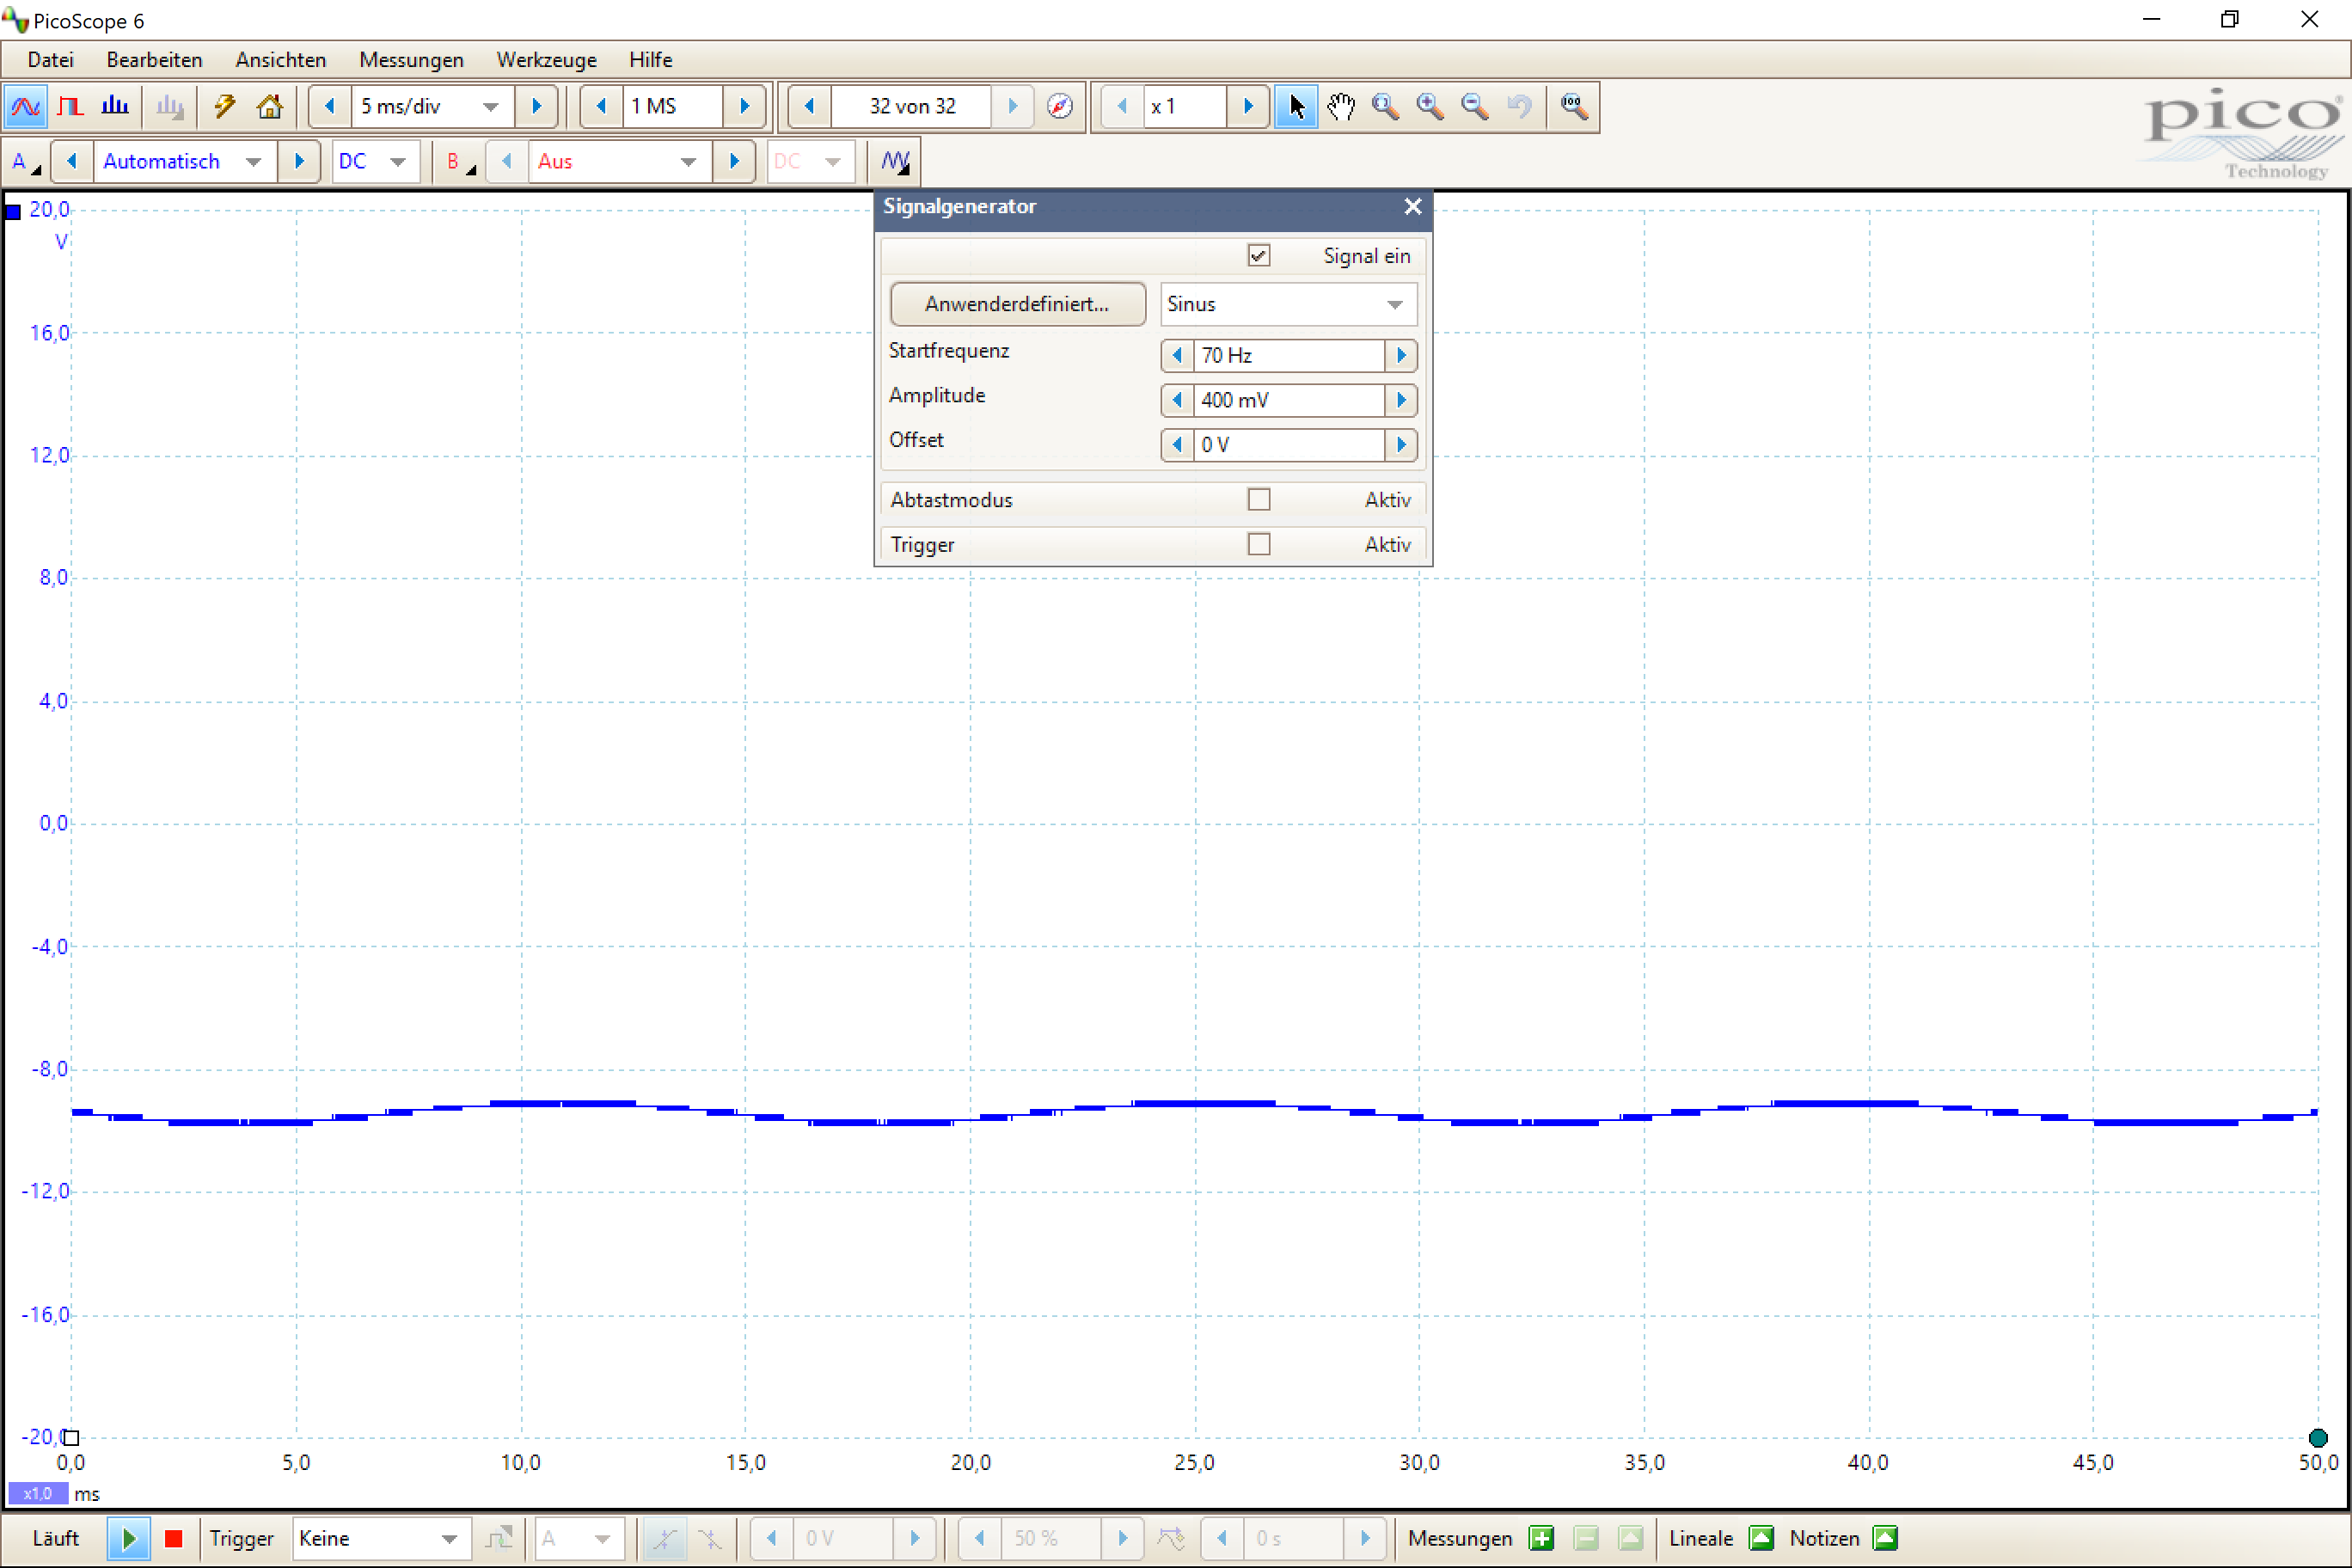Open channel A DC coupling dropdown
The width and height of the screenshot is (2352, 1568).
pos(375,161)
